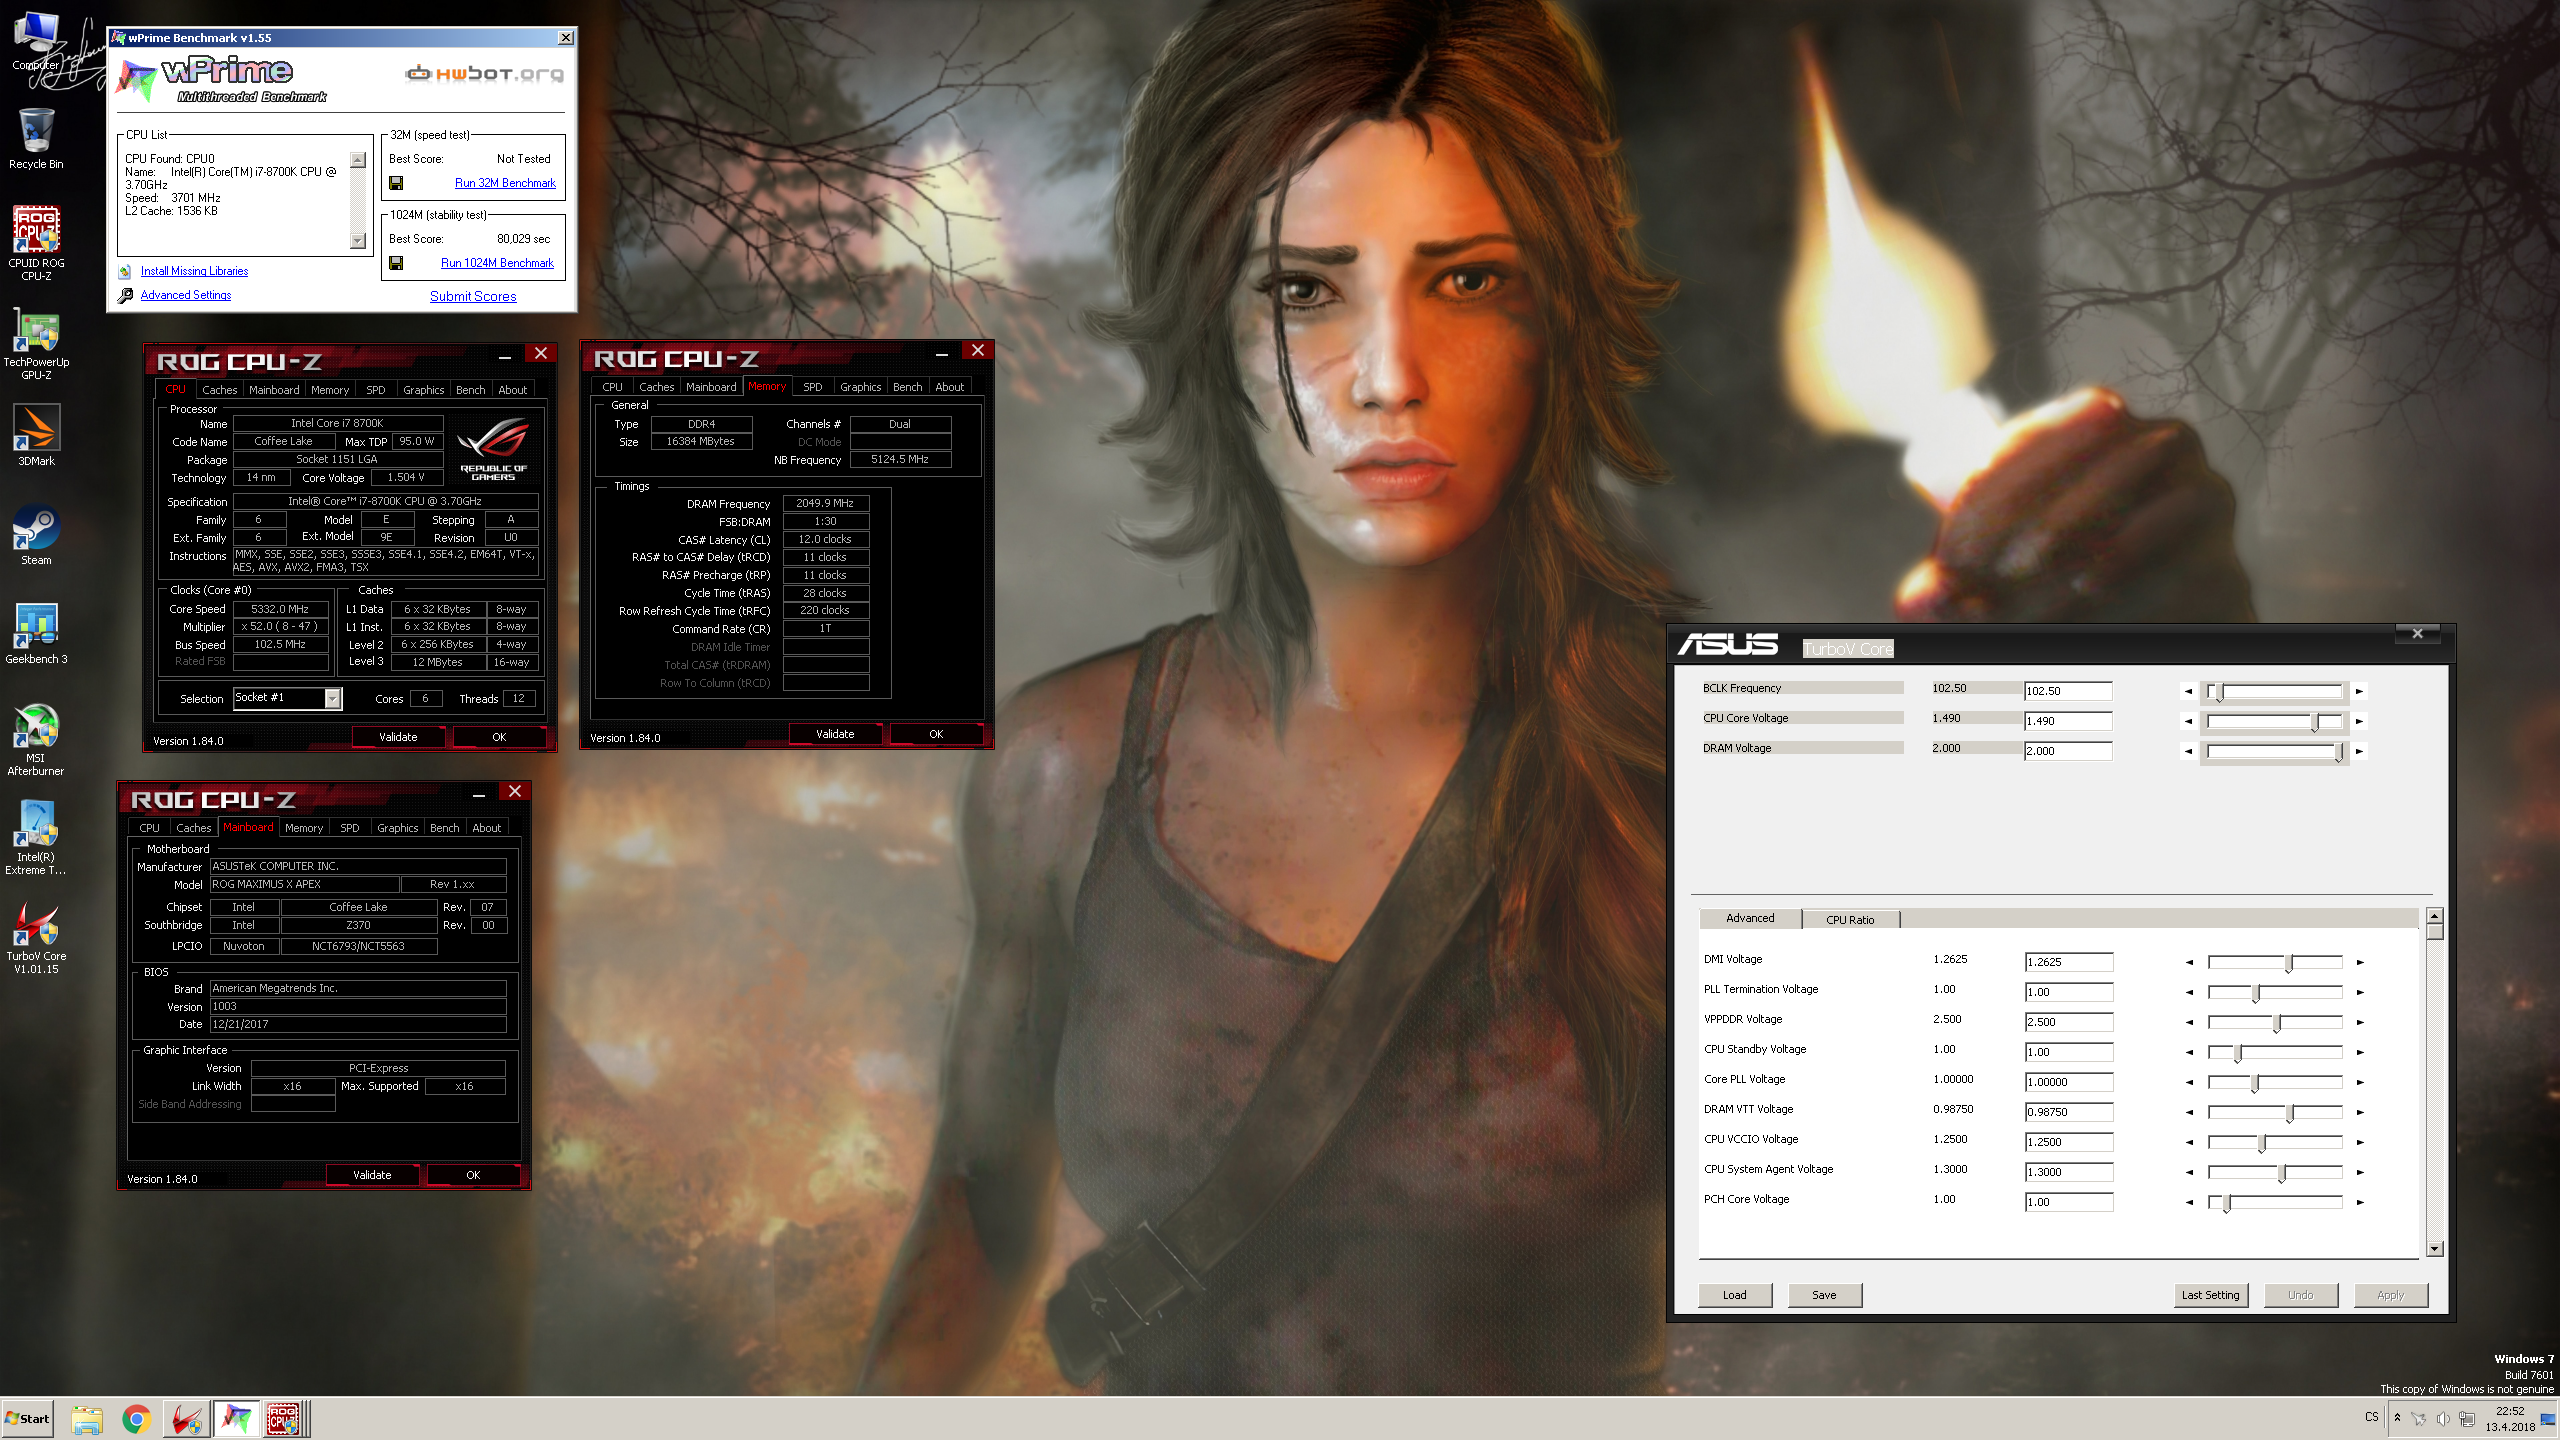Click the CS language indicator in taskbar
This screenshot has height=1440, width=2560.
point(2372,1417)
